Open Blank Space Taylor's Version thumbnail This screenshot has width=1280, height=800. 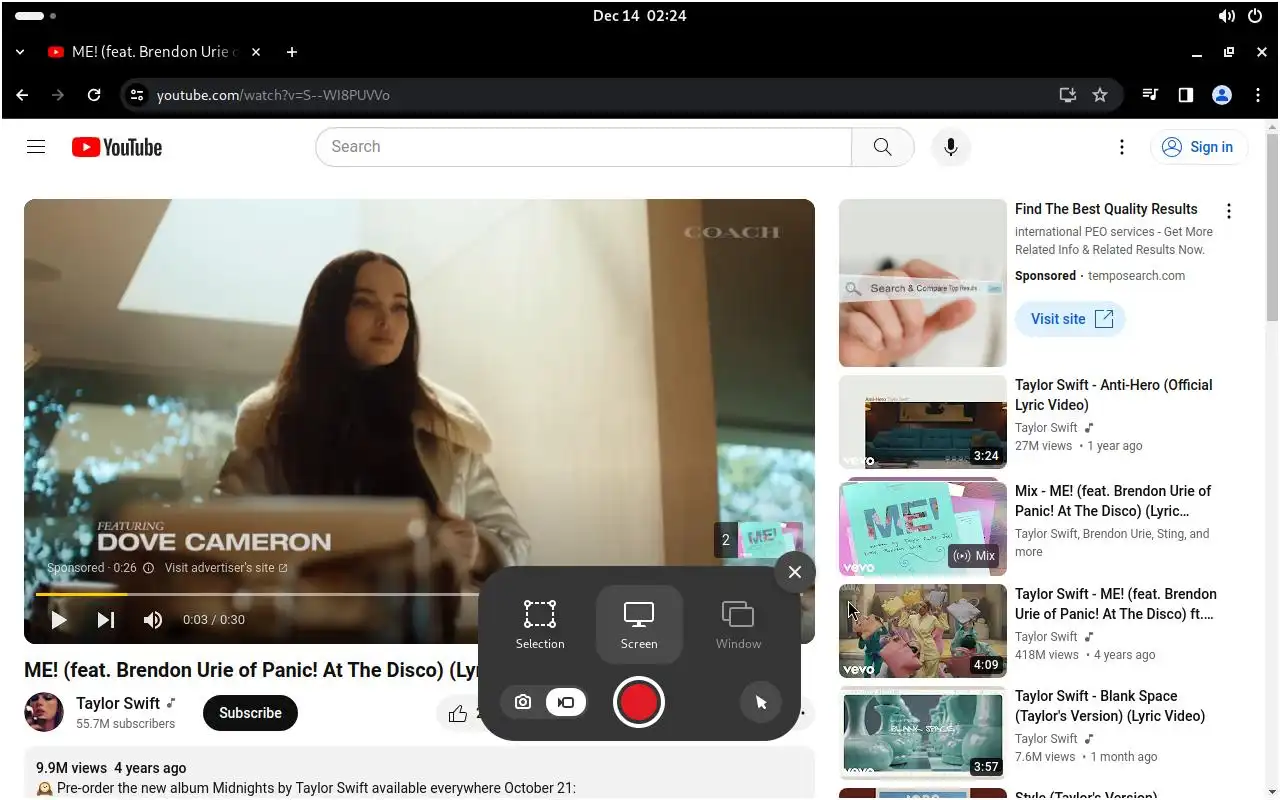(923, 733)
